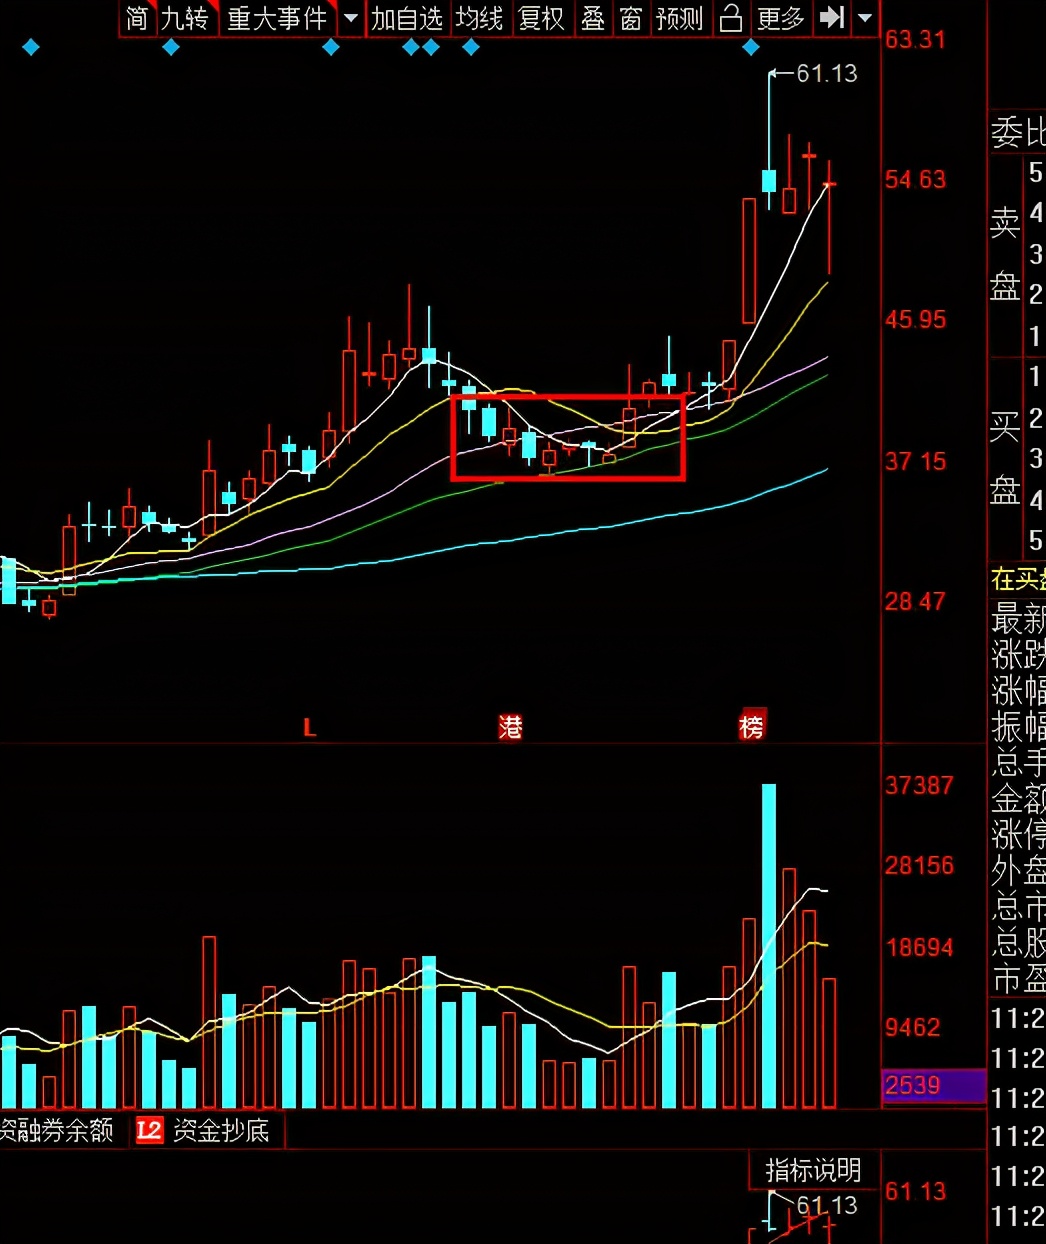Click the 18694 volume axis label
The image size is (1046, 1244).
tap(919, 948)
